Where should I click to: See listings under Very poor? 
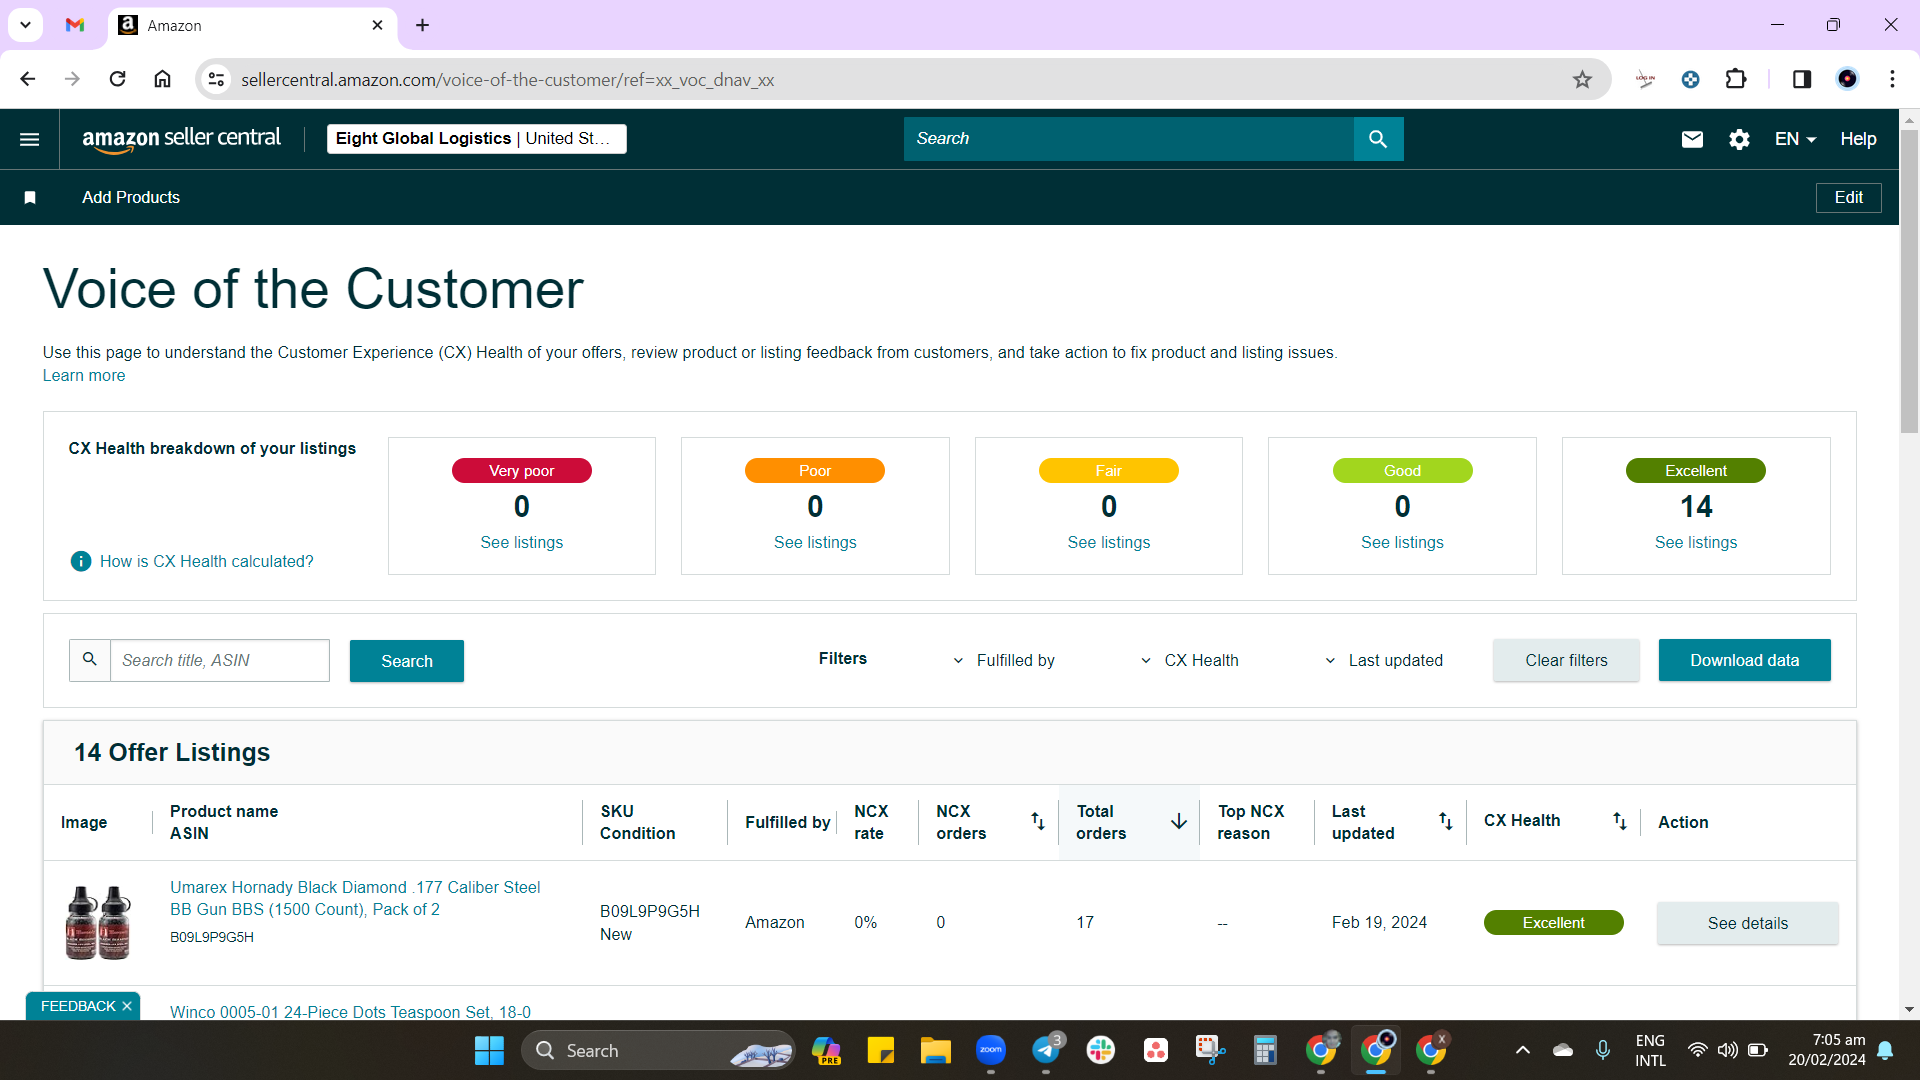(x=521, y=542)
